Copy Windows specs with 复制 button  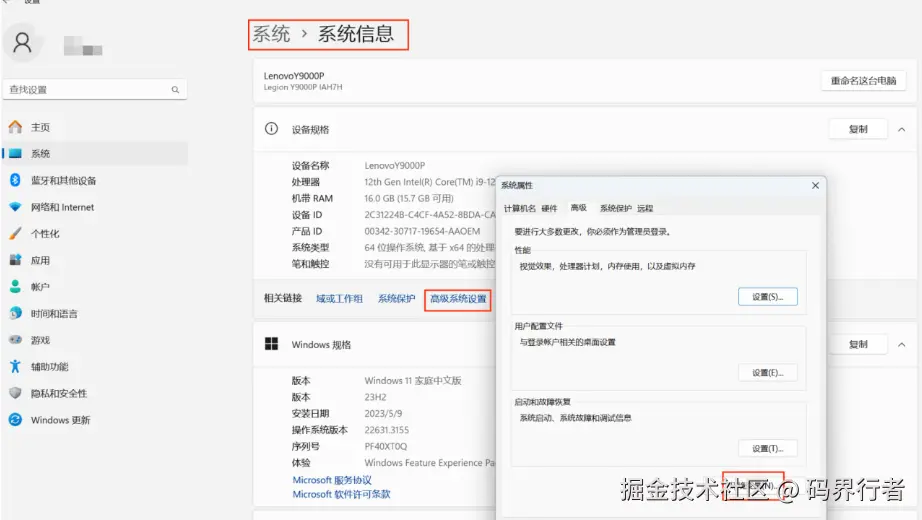858,344
